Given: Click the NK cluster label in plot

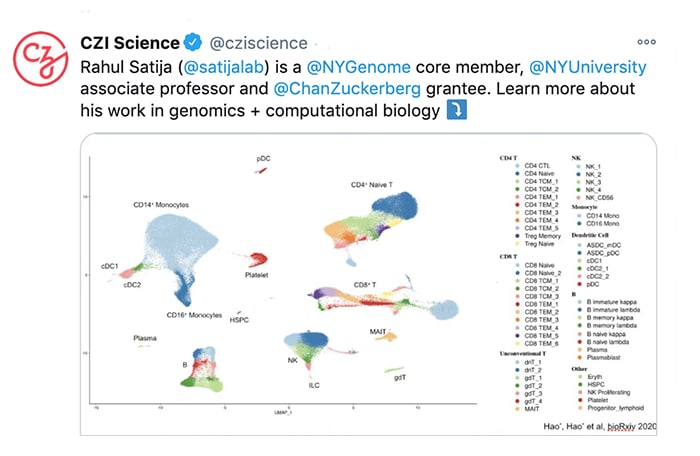Looking at the screenshot, I should point(292,360).
